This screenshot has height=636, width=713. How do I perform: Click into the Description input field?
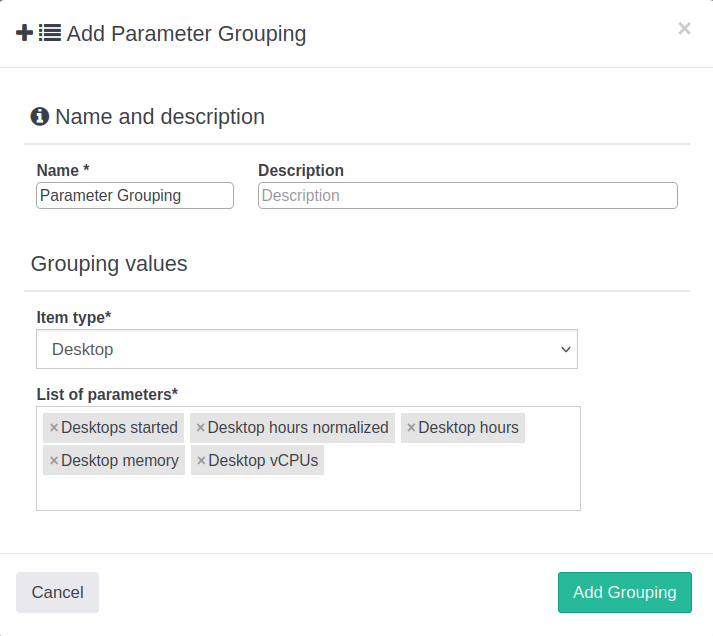click(x=467, y=196)
